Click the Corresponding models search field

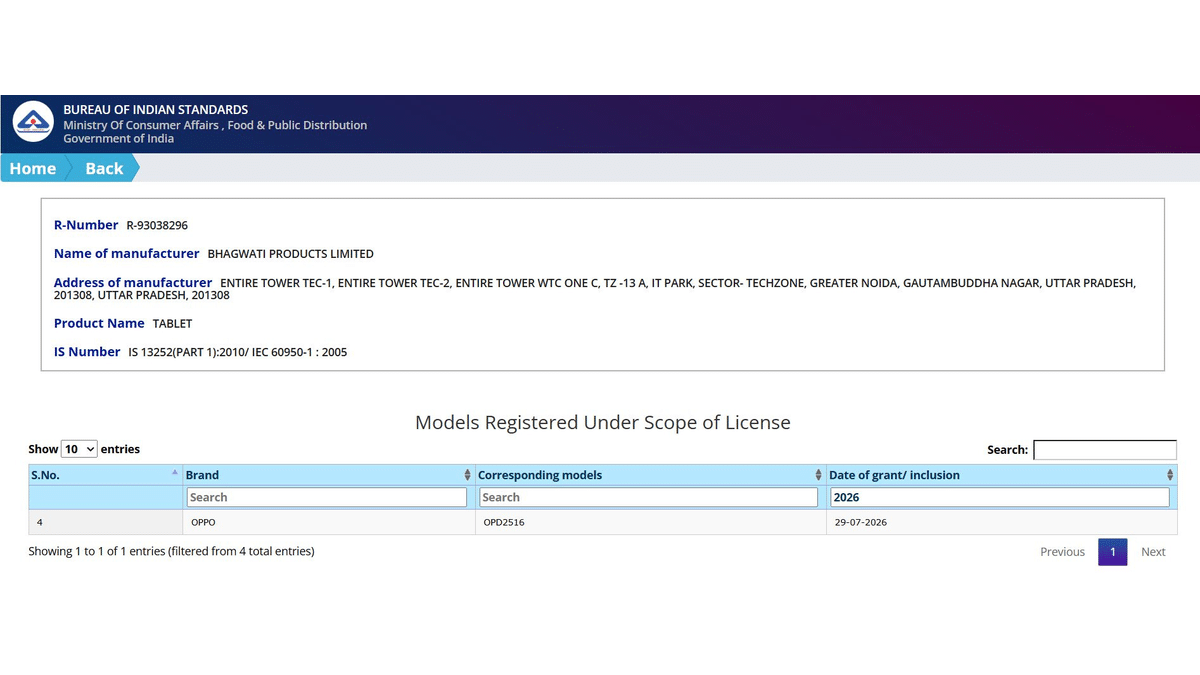point(648,497)
